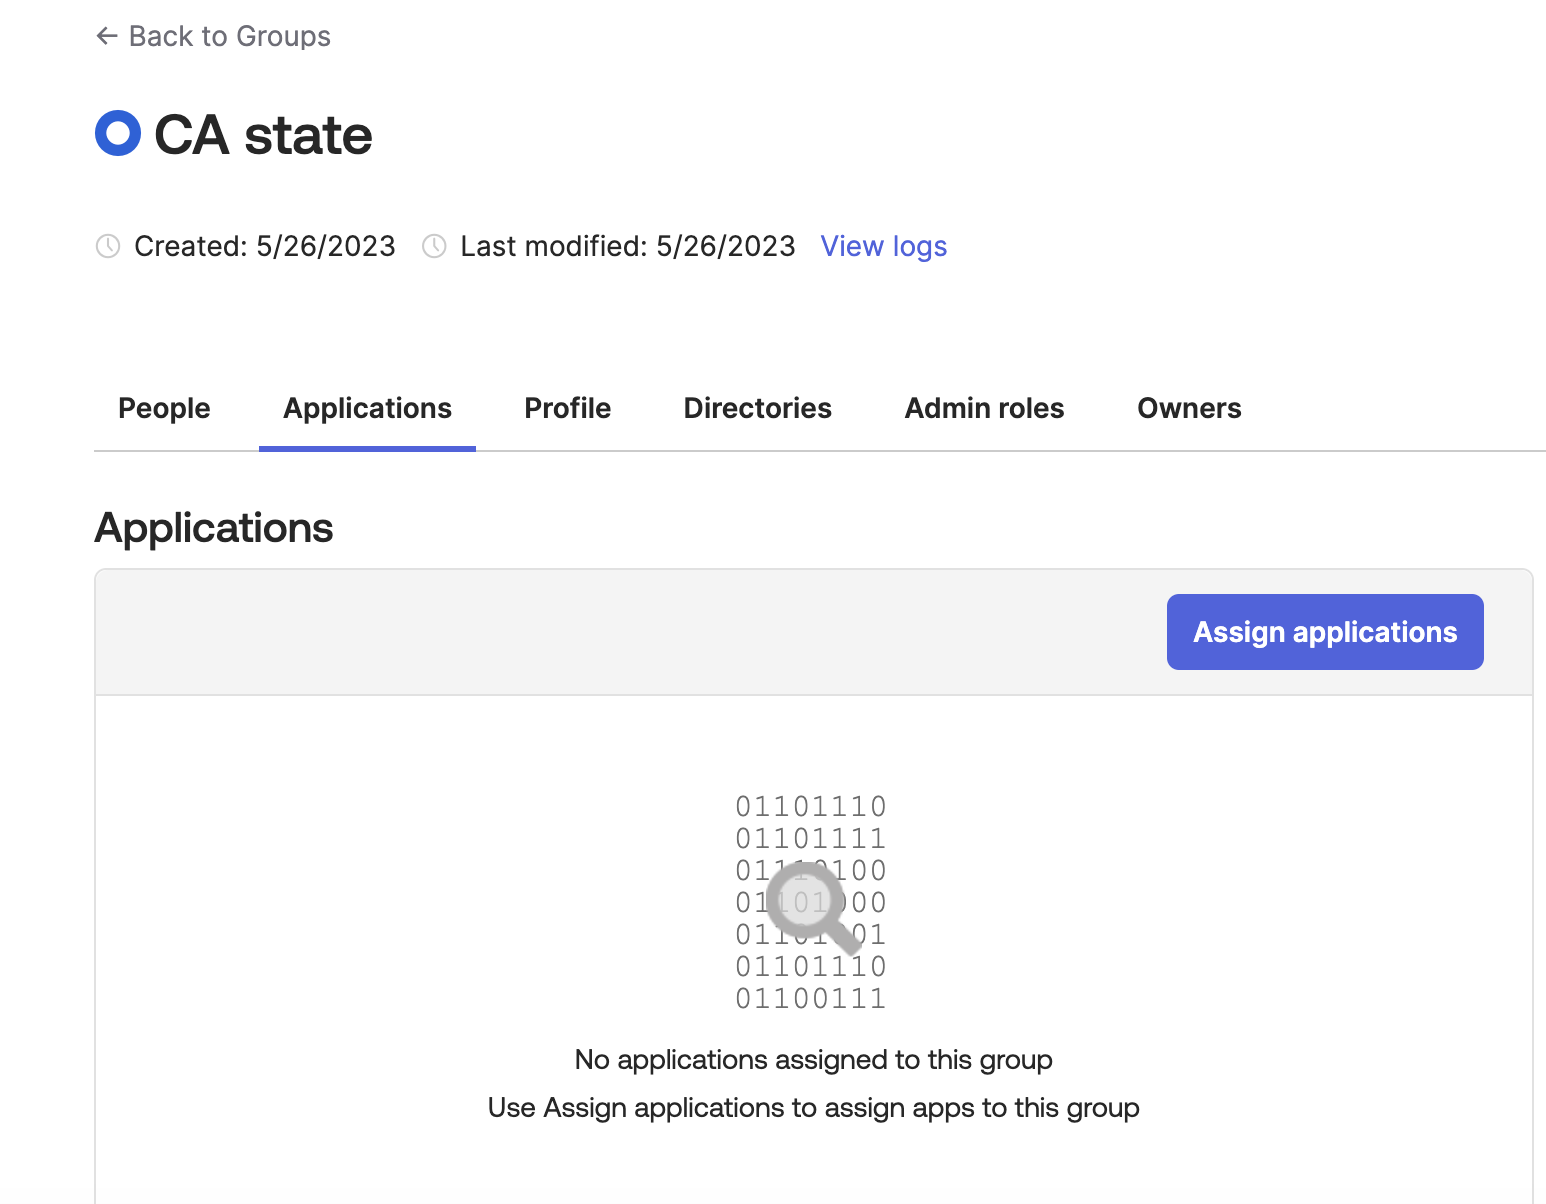This screenshot has height=1204, width=1546.
Task: Click the No applications assigned message
Action: 813,1060
